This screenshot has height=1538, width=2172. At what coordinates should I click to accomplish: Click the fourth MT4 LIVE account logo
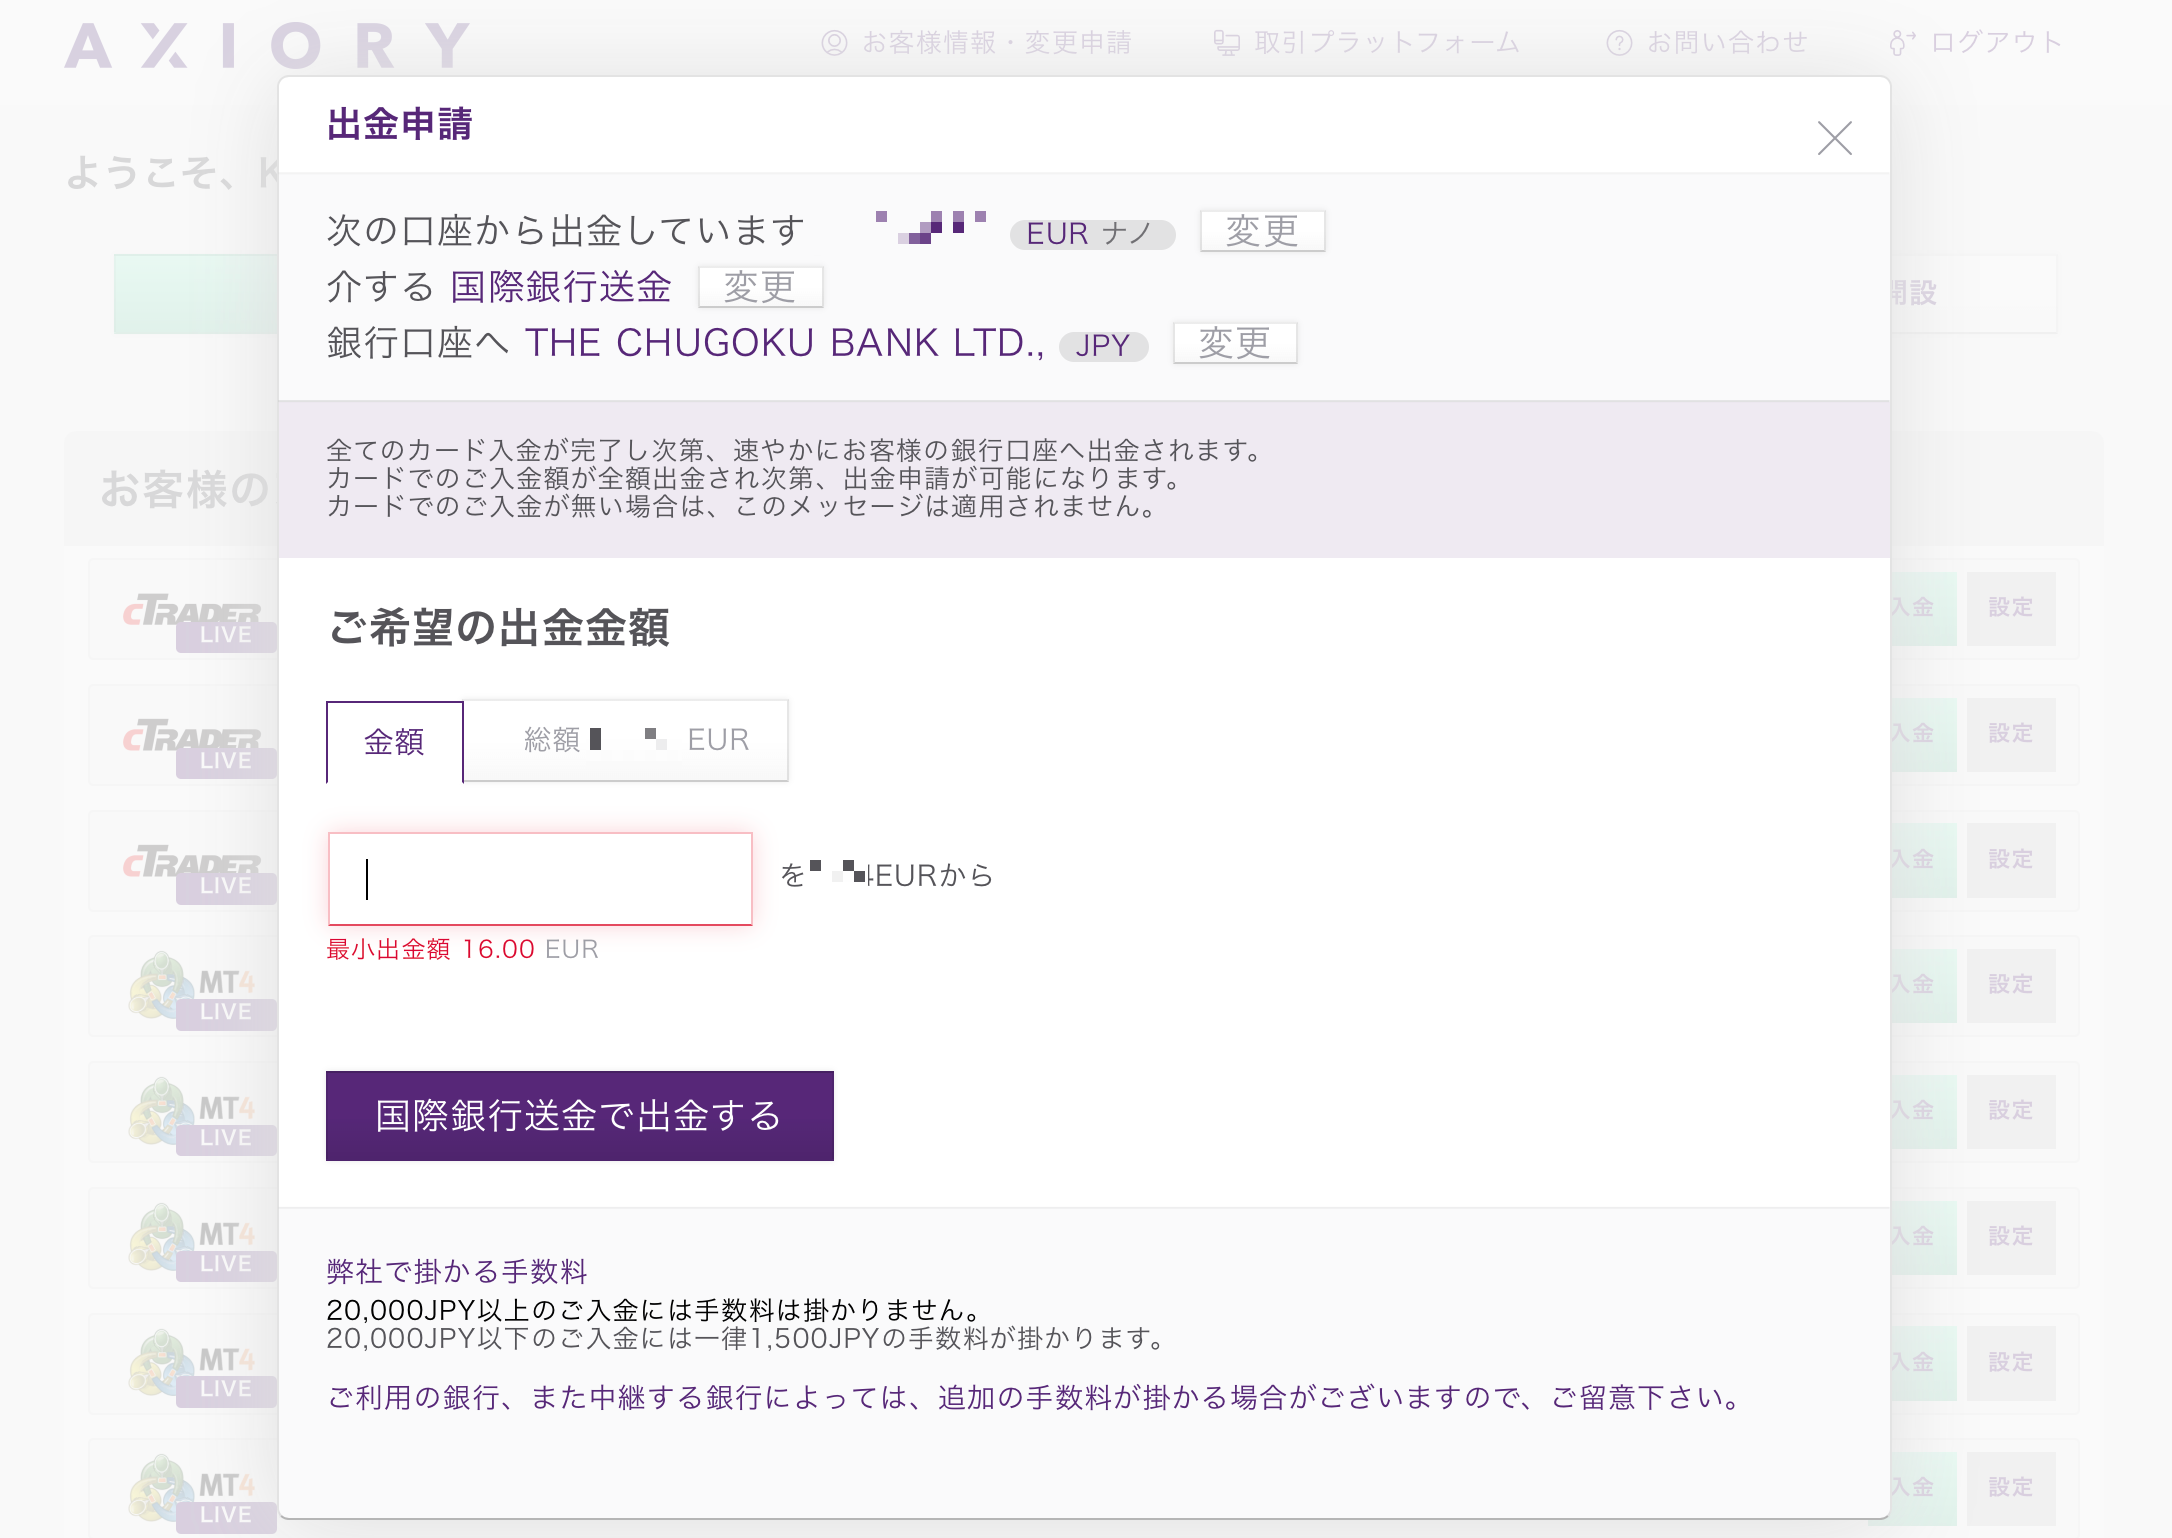pos(200,1368)
